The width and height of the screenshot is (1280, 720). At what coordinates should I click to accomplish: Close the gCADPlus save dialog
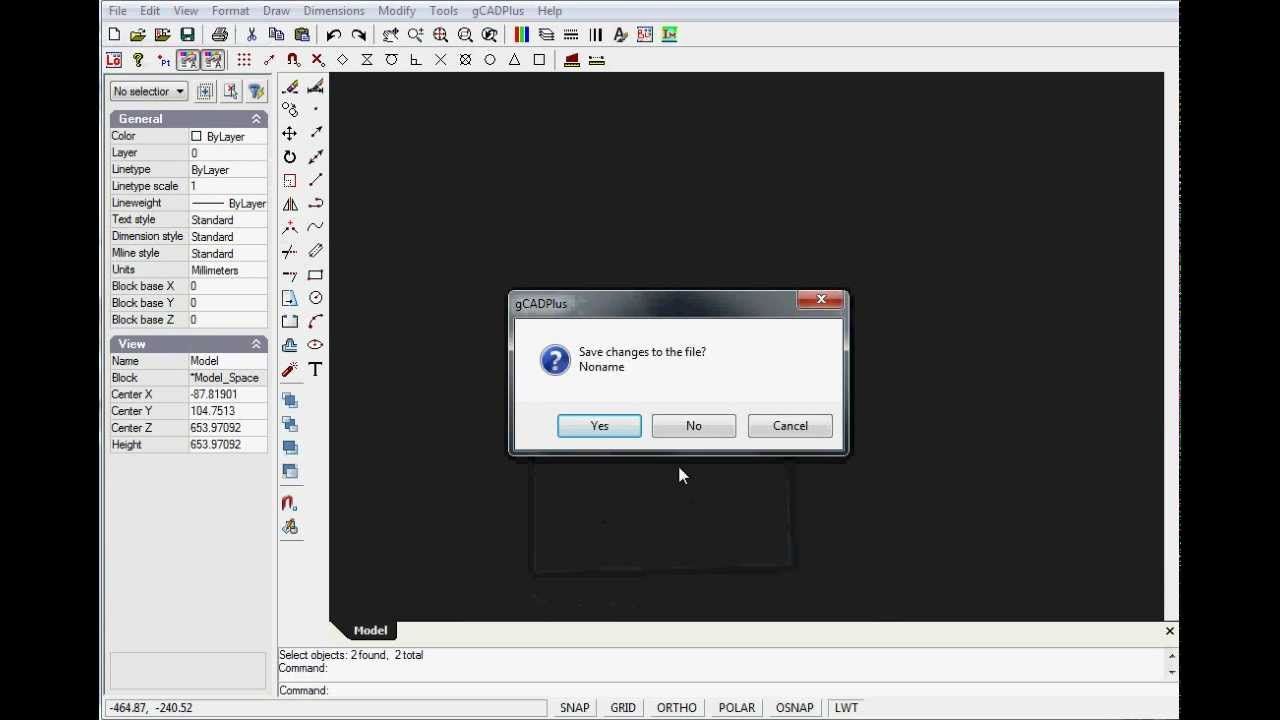pos(821,300)
